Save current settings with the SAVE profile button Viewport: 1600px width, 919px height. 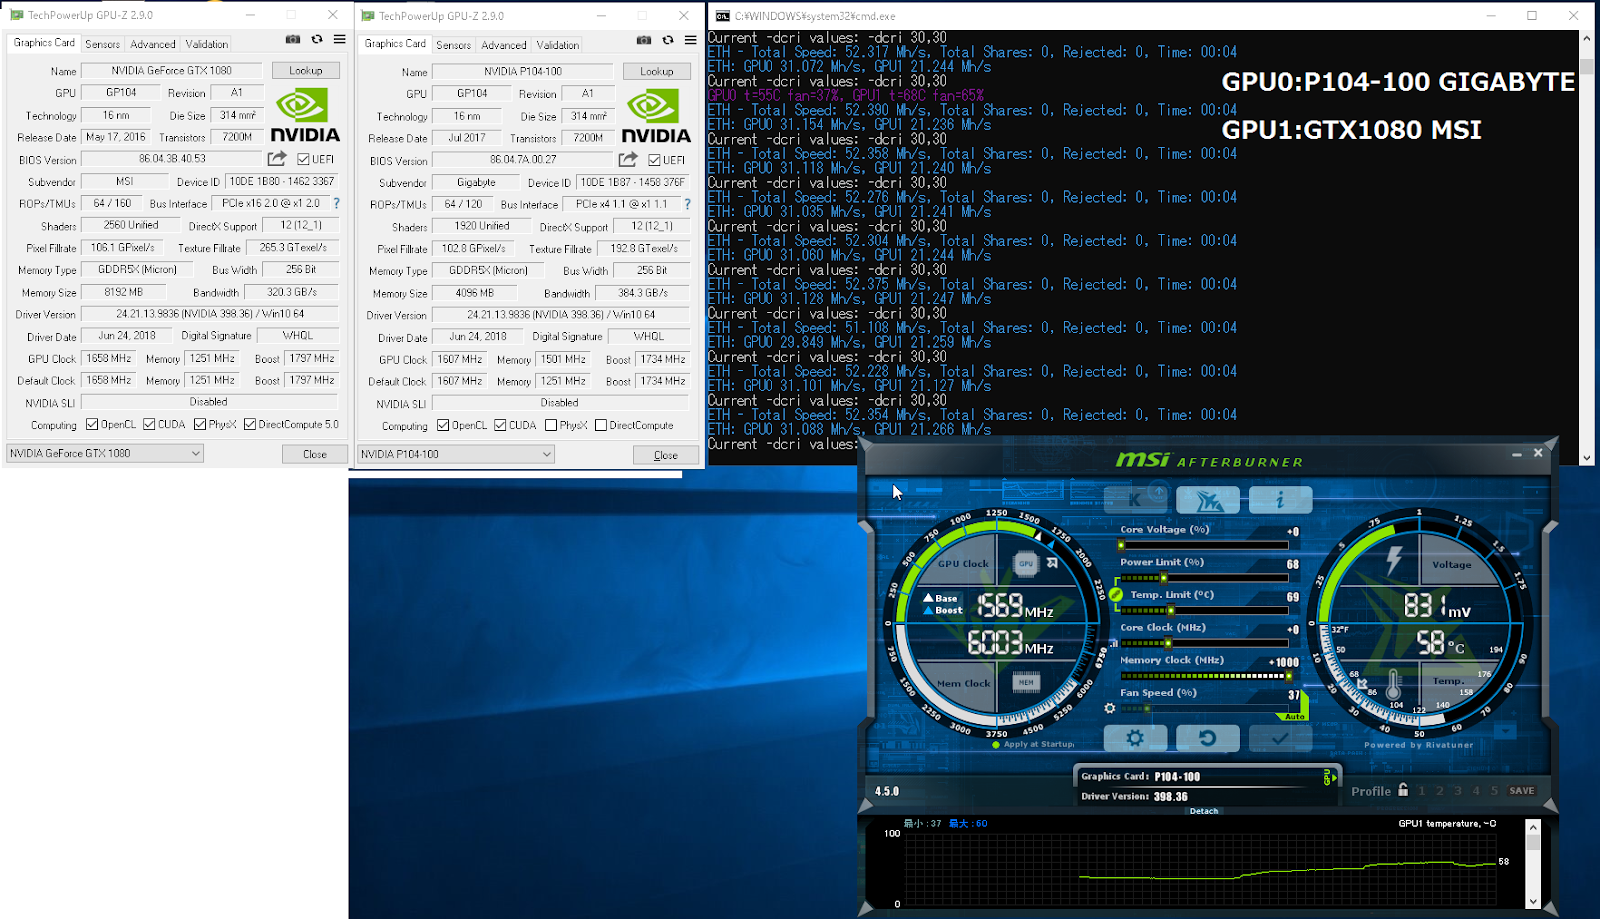point(1520,790)
